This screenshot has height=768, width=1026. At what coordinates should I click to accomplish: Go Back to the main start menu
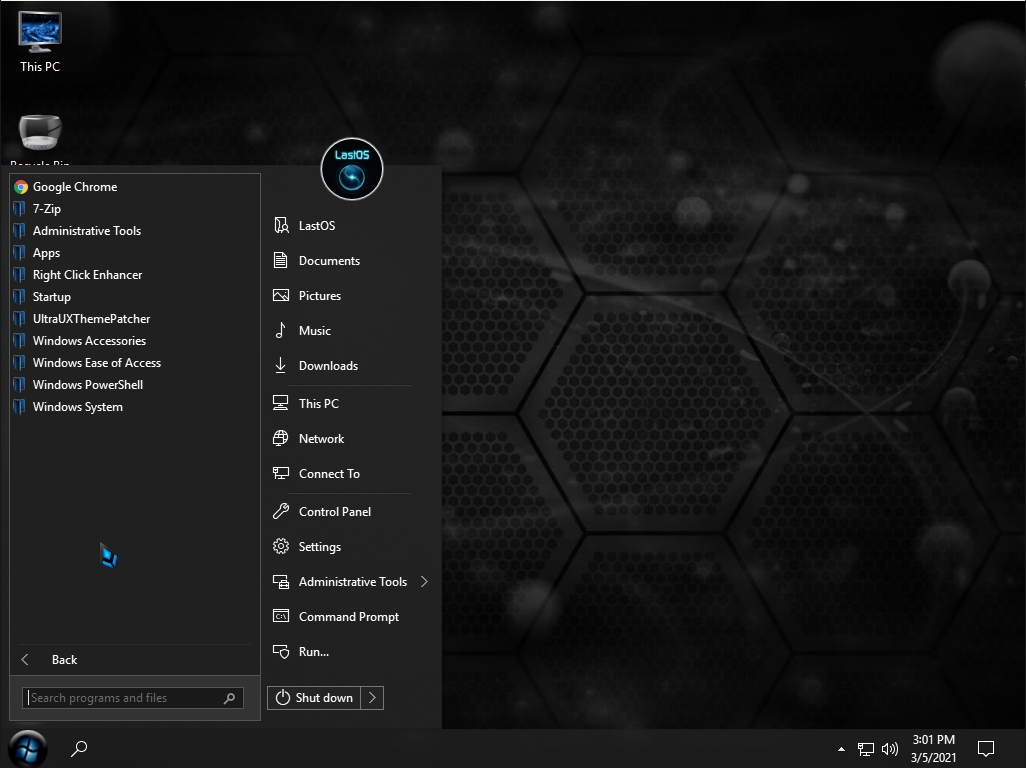(135, 659)
